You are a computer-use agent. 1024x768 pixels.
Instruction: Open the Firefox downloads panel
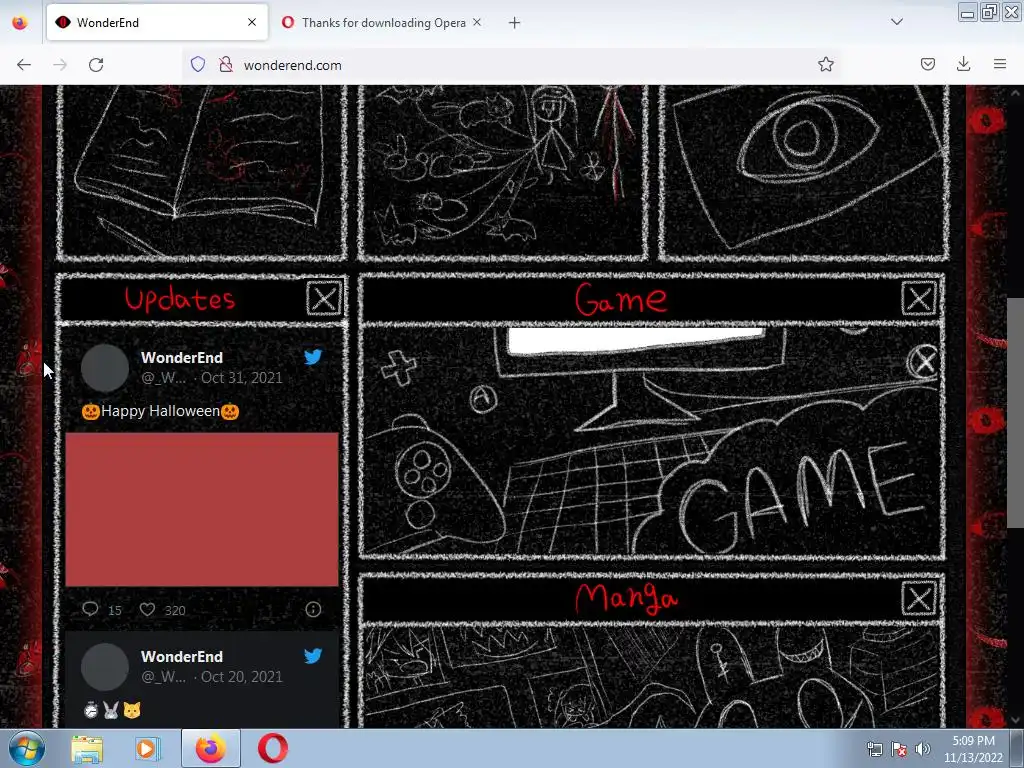tap(963, 64)
